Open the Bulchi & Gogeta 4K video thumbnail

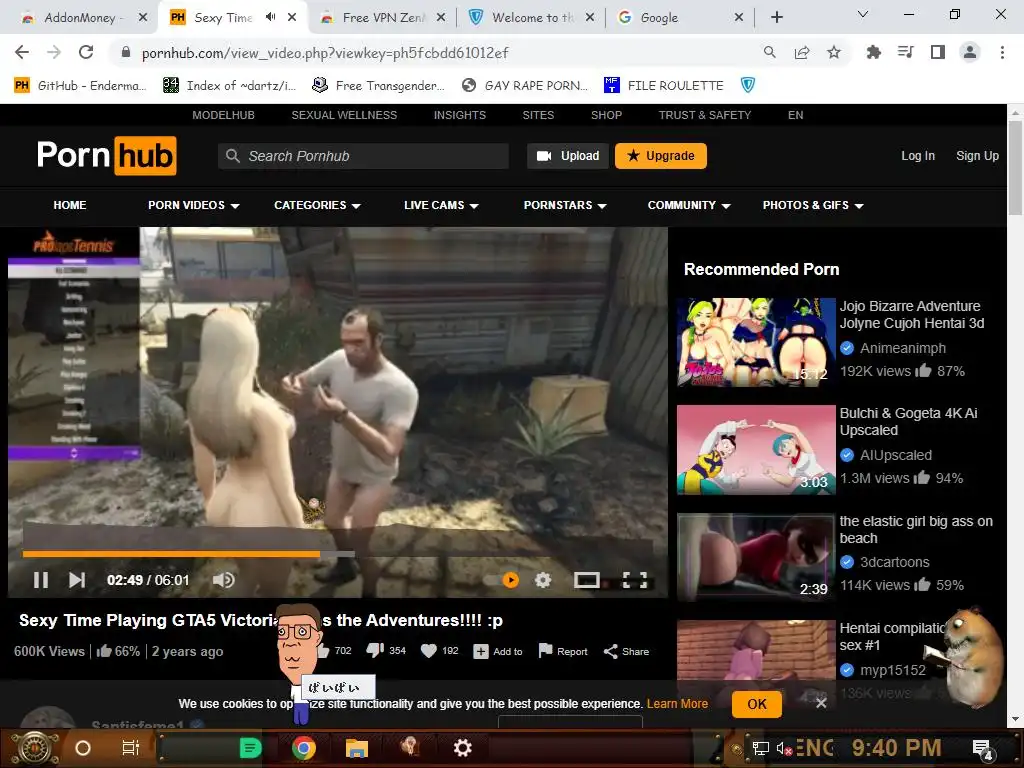tap(756, 450)
